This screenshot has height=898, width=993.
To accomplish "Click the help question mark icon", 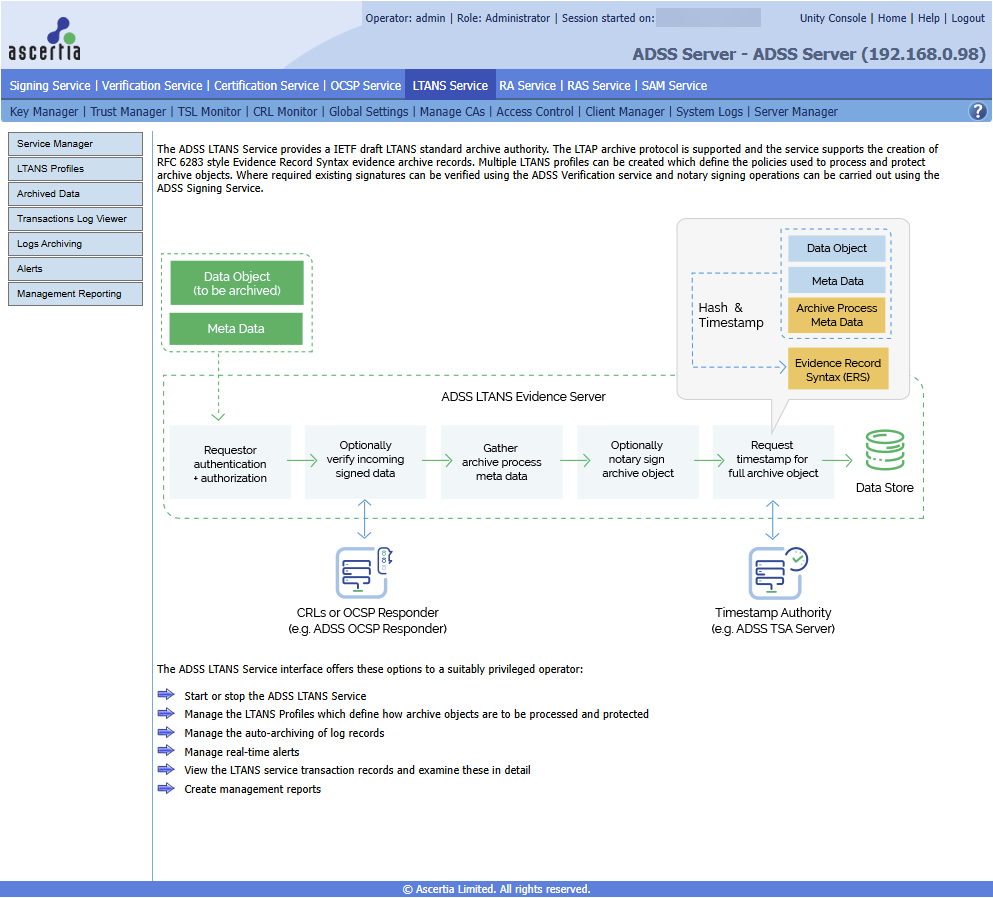I will pos(978,111).
